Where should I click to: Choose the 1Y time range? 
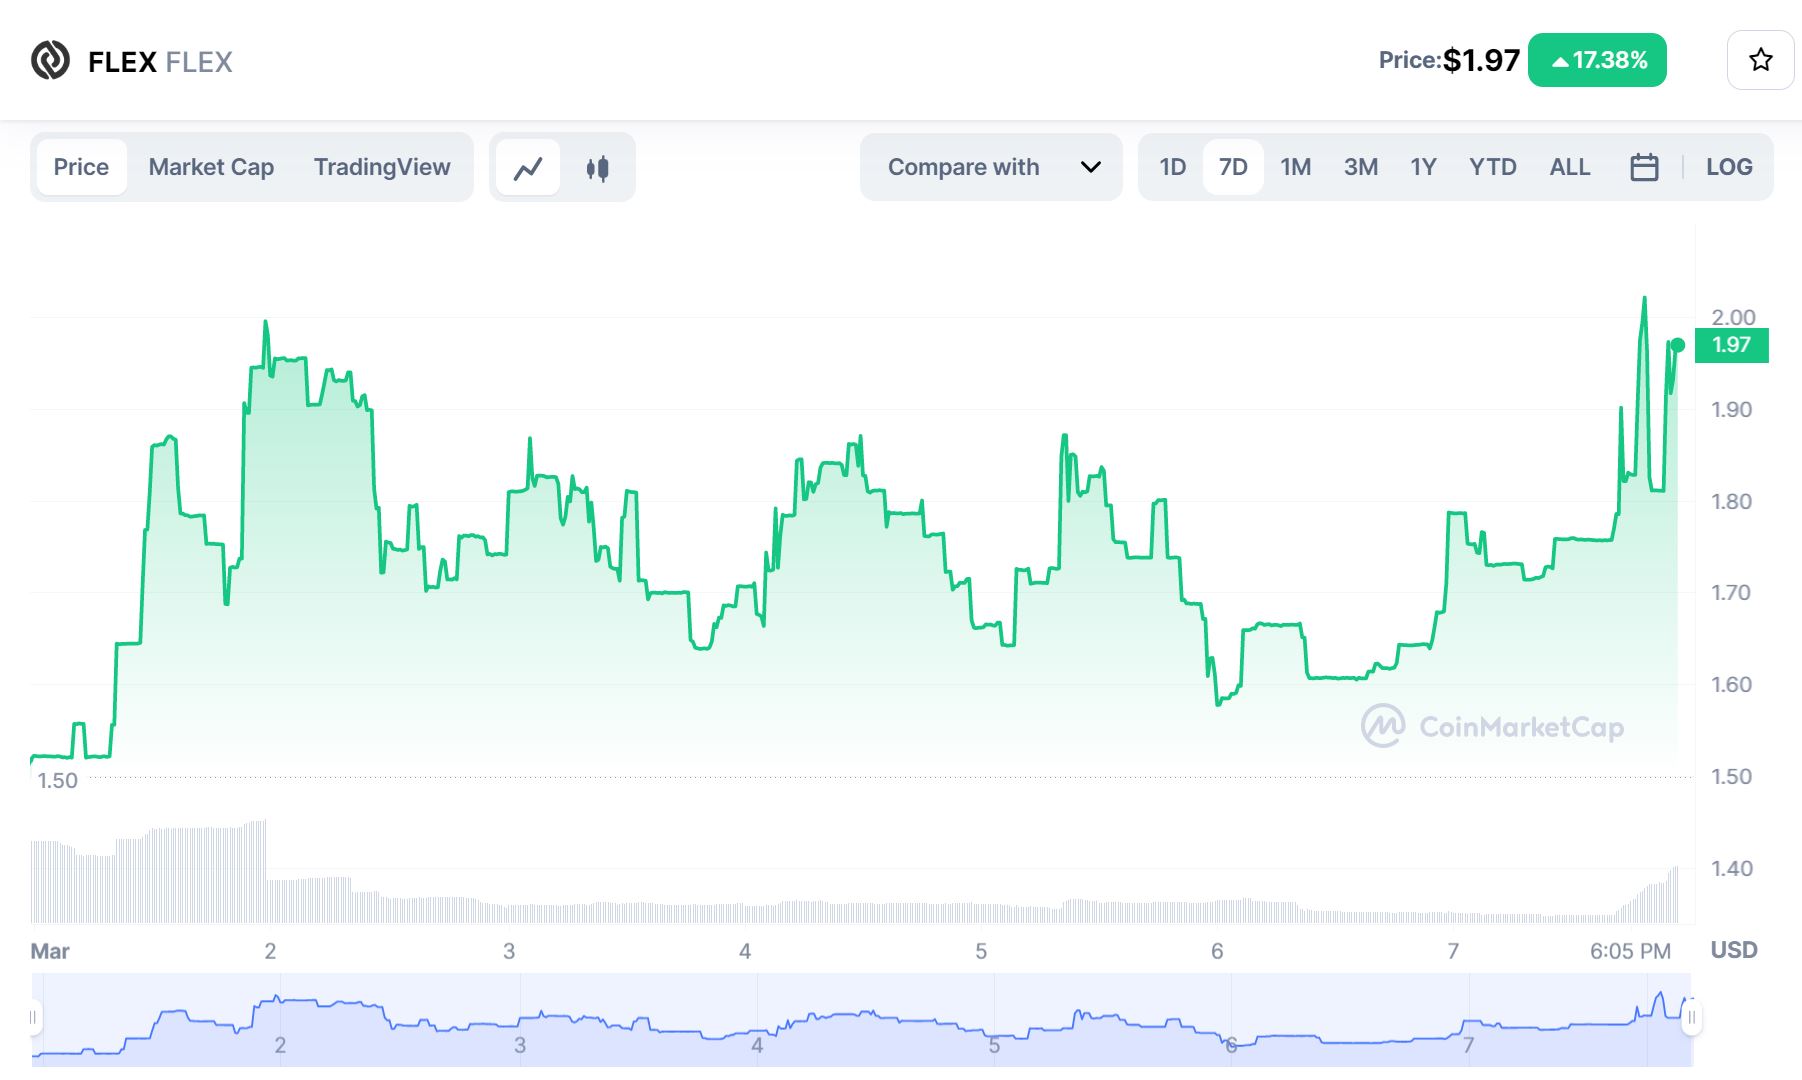pyautogui.click(x=1423, y=167)
